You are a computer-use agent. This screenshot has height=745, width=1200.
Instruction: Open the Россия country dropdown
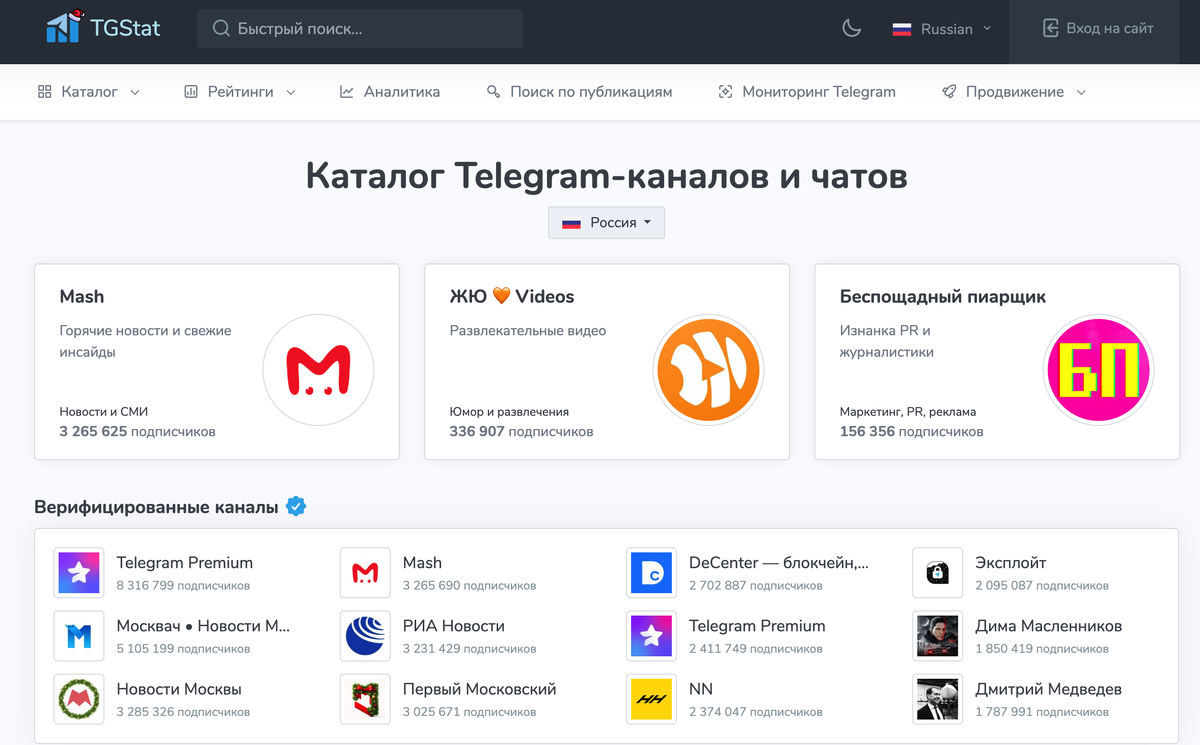tap(606, 222)
